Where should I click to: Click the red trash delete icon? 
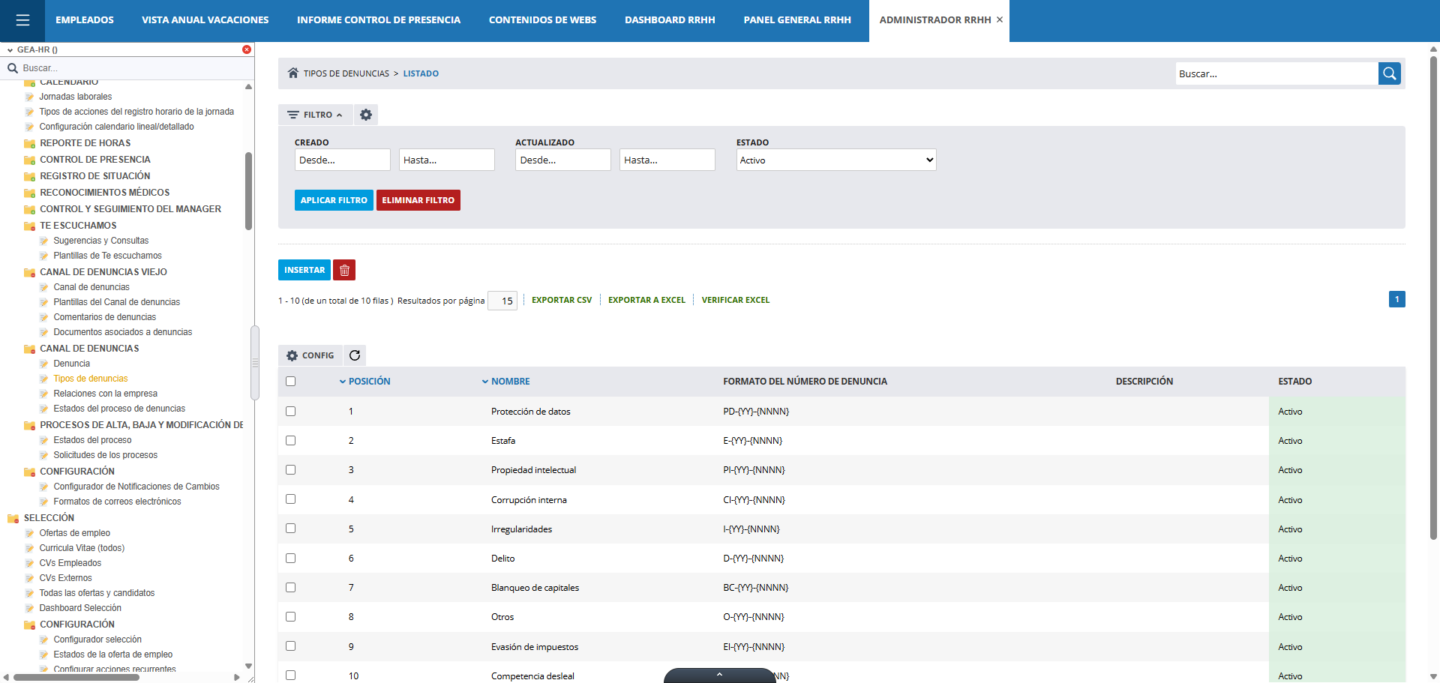(344, 270)
